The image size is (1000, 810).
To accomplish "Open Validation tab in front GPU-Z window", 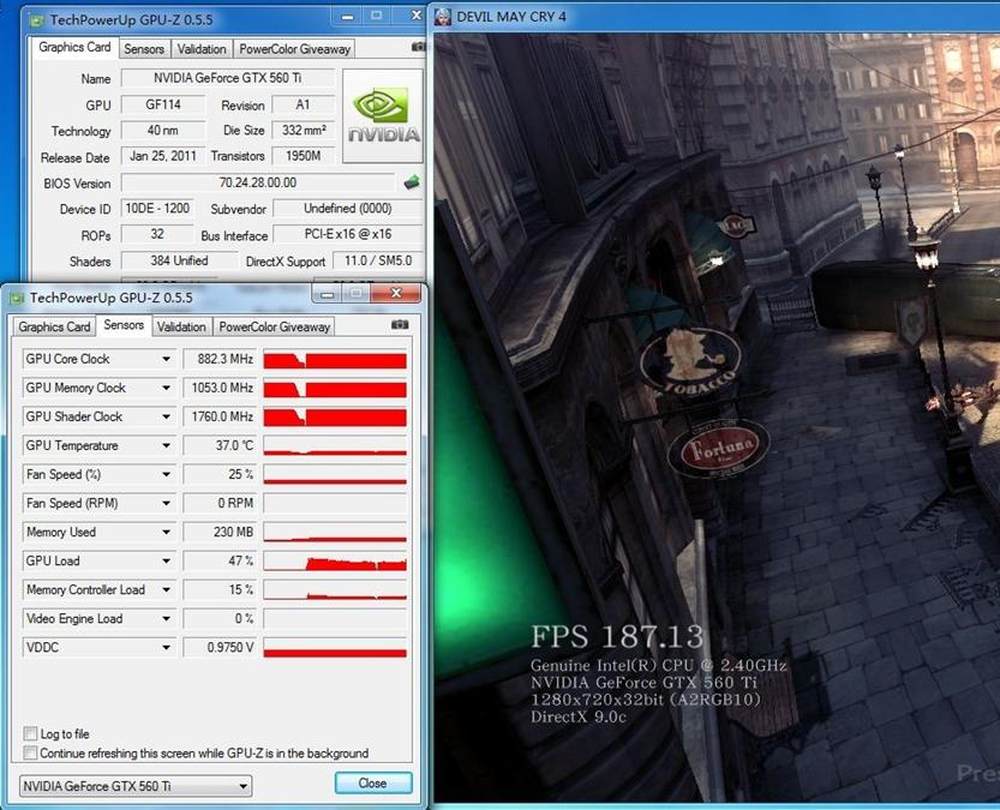I will pyautogui.click(x=181, y=327).
